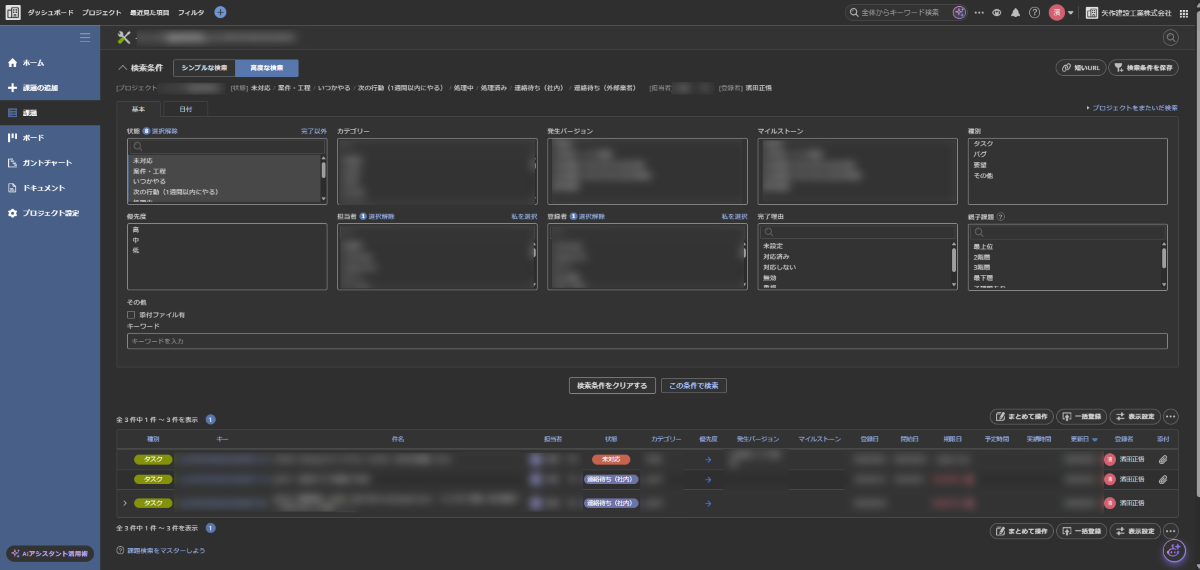This screenshot has width=1200, height=570.
Task: Click the AI sparkle icon in global search
Action: tap(960, 12)
